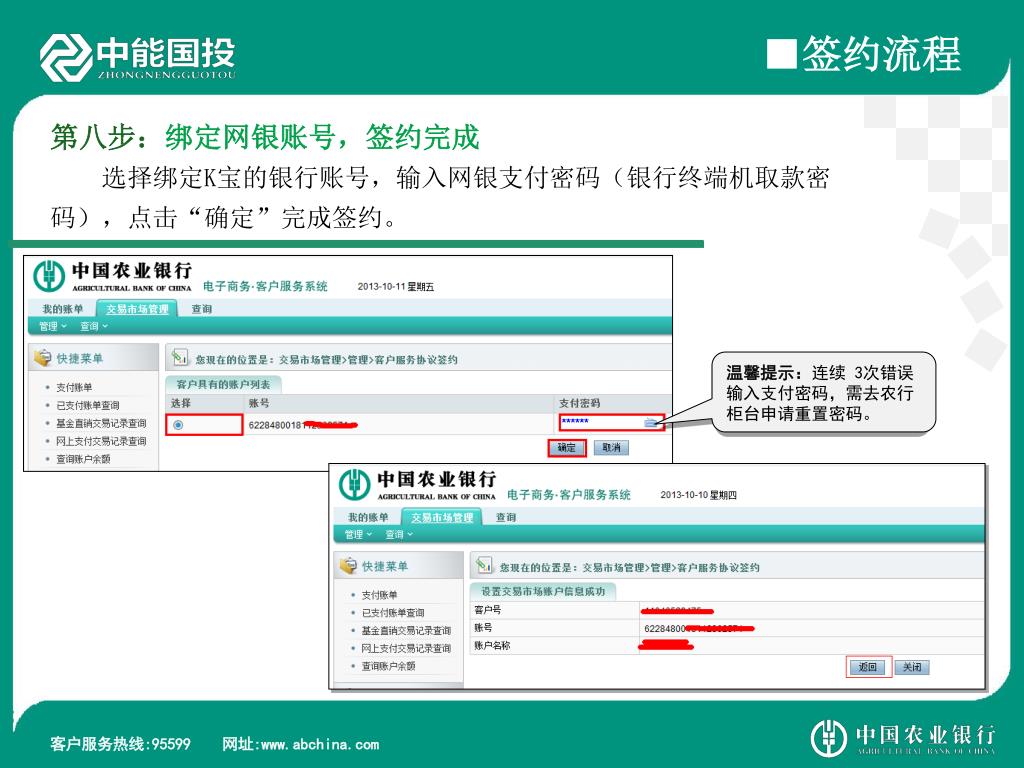Expand 管理 dropdown in upper window
Image resolution: width=1024 pixels, height=768 pixels.
52,326
